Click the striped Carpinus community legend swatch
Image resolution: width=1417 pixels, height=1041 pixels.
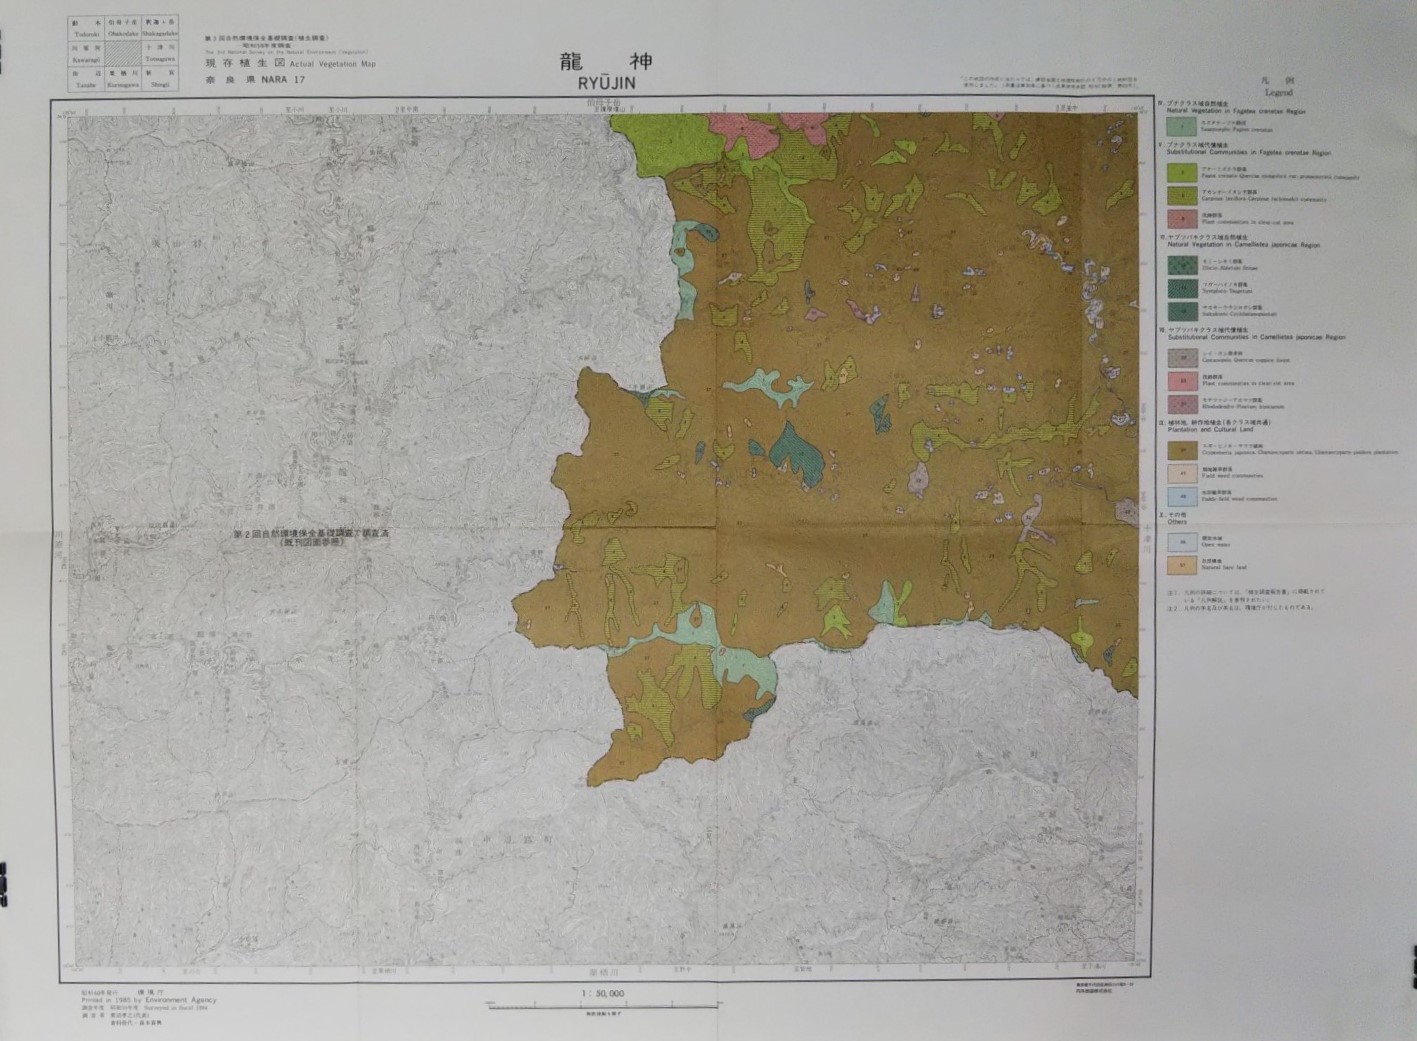[1181, 195]
